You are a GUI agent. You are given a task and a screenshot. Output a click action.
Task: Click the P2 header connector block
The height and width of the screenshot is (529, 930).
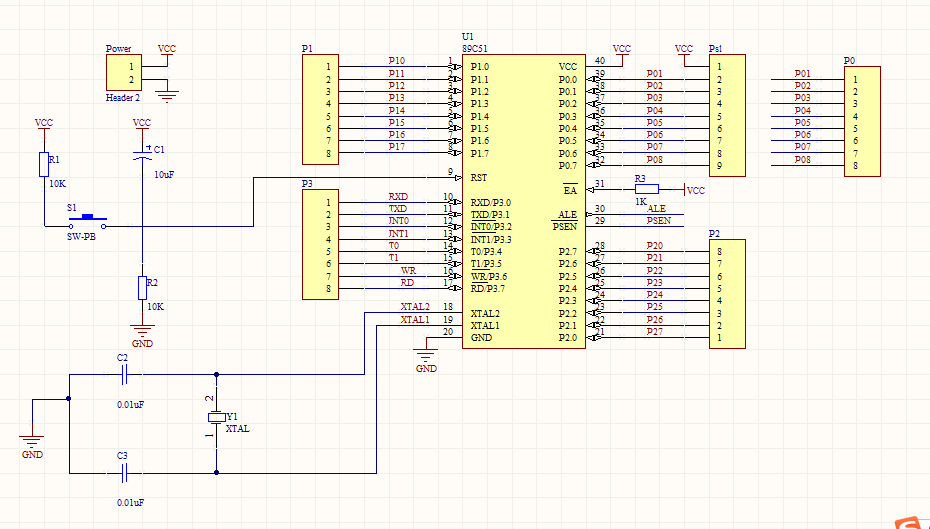pos(726,294)
